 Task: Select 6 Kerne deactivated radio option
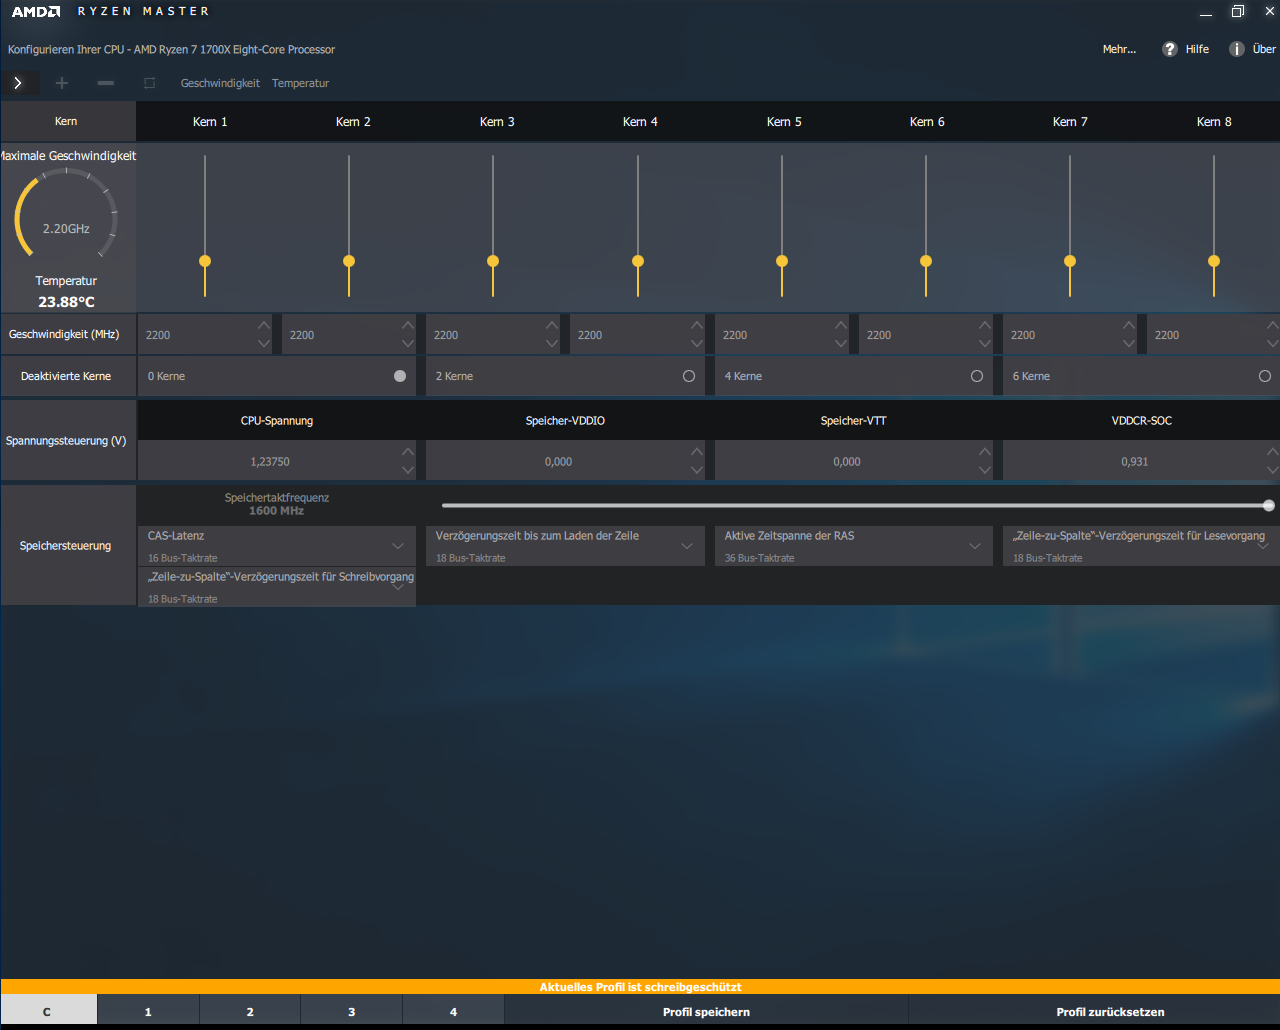[1265, 376]
